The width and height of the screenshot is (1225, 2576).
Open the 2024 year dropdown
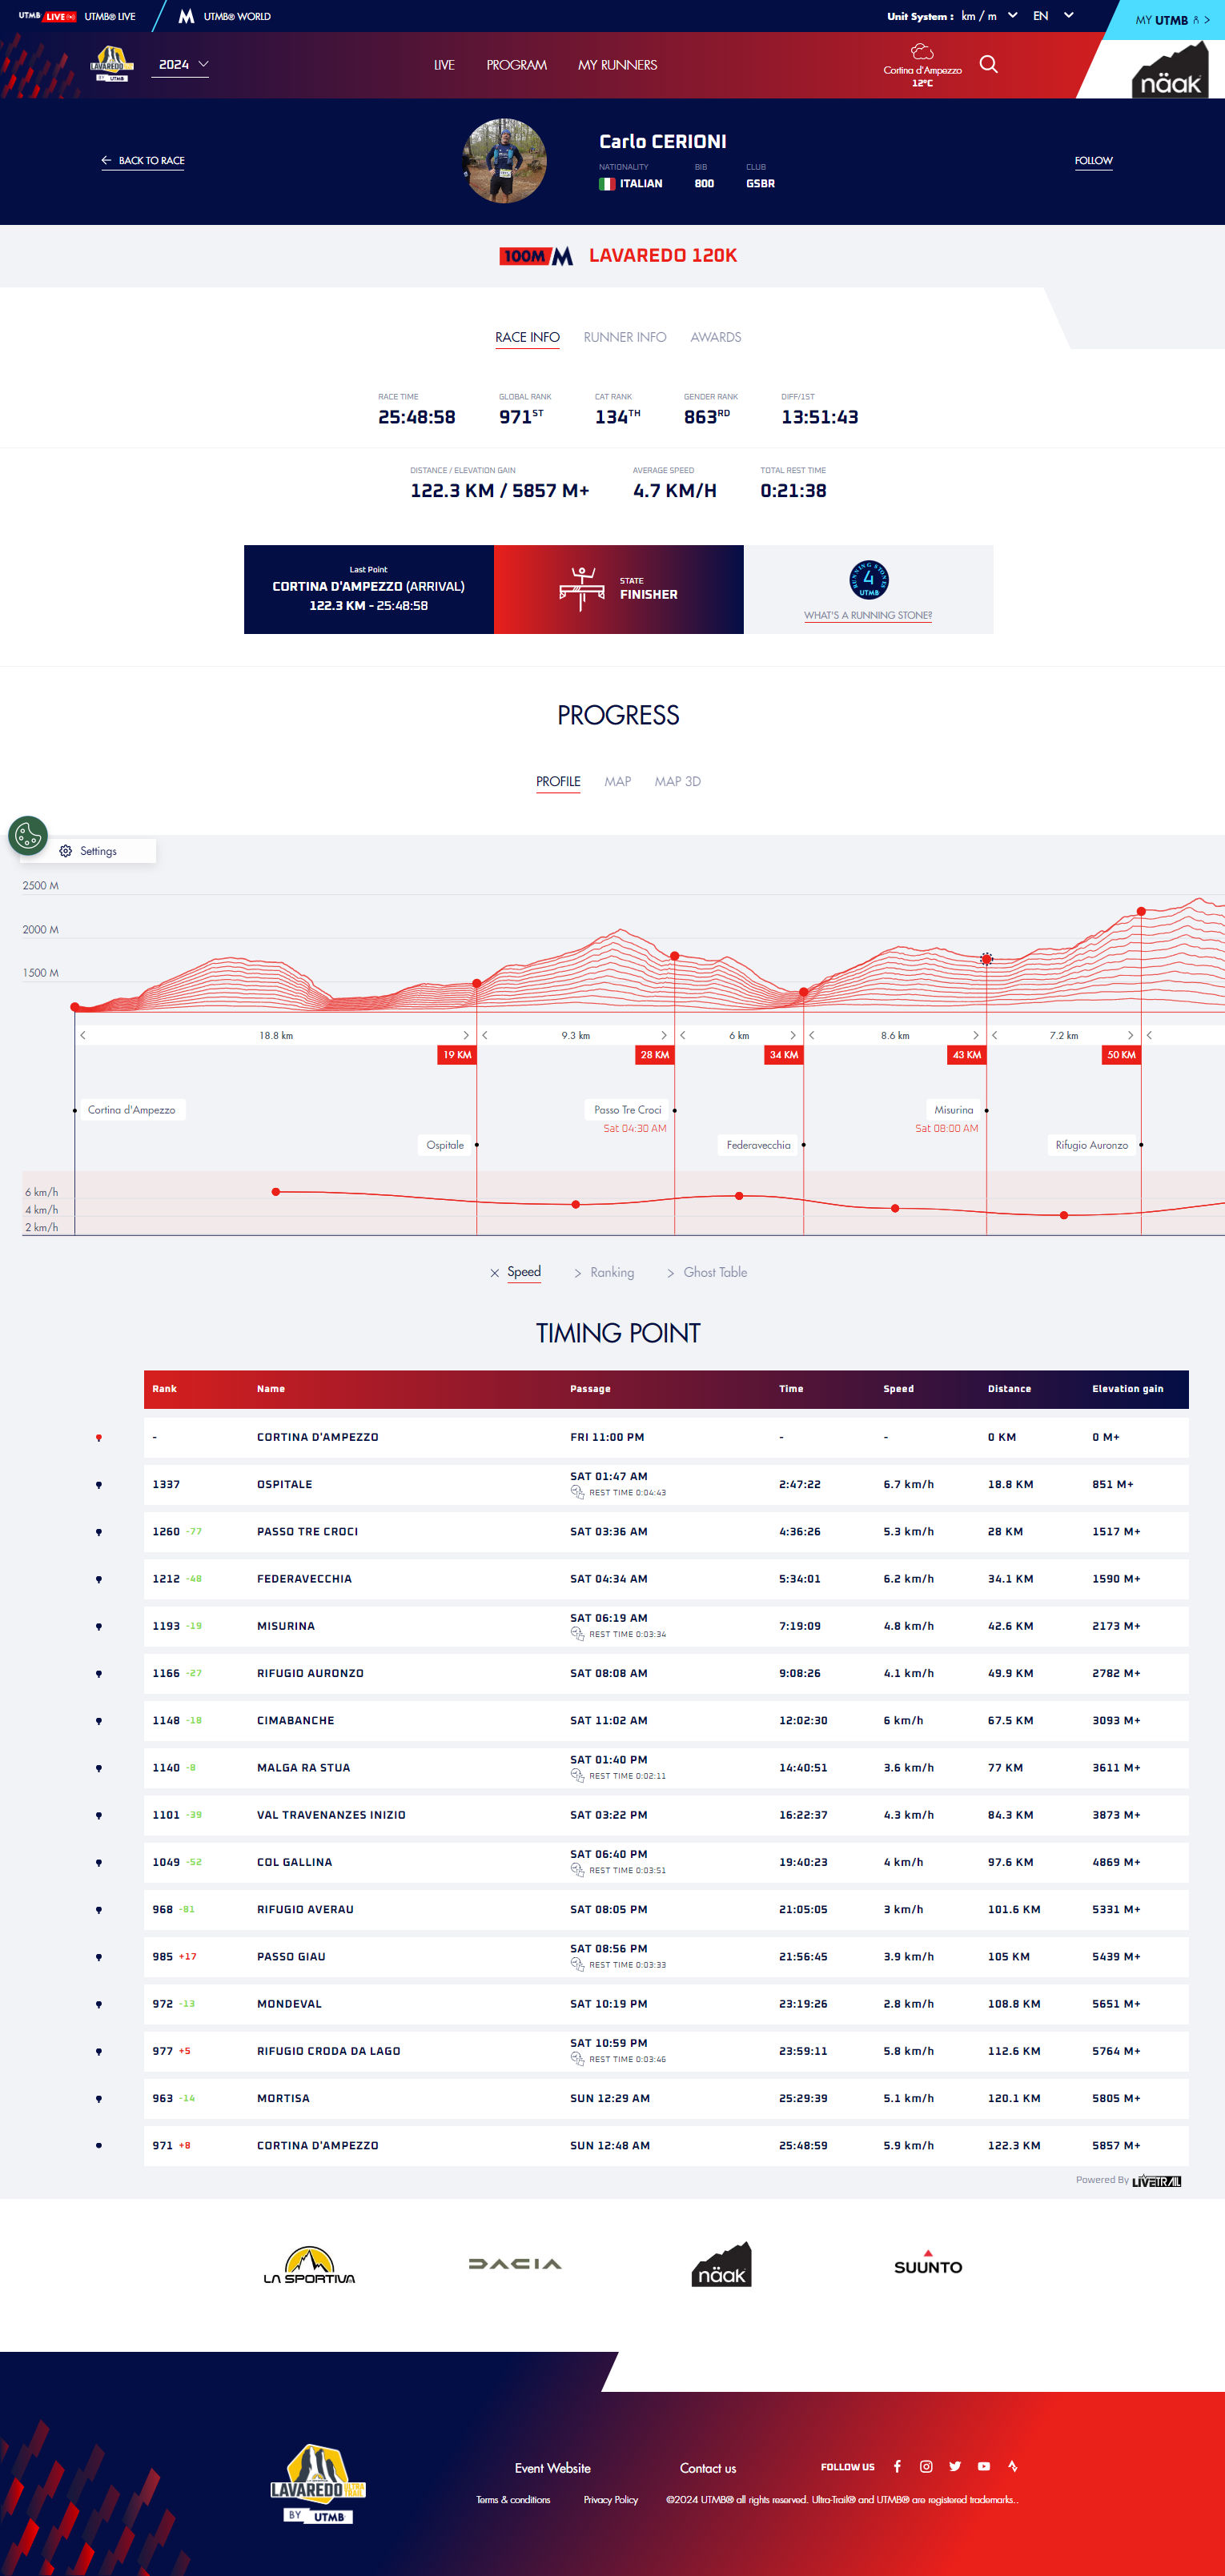tap(183, 64)
